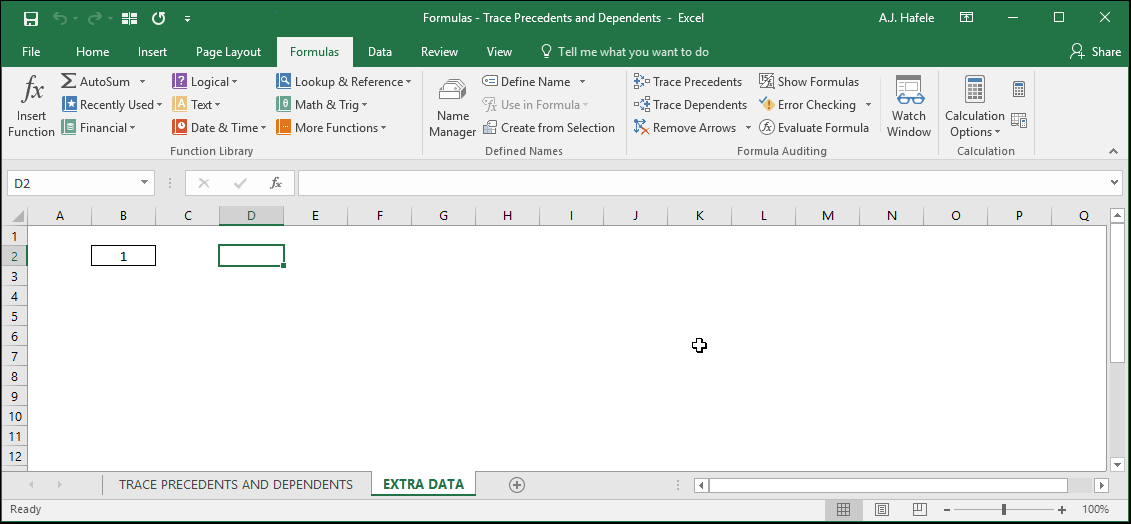1131x524 pixels.
Task: Switch to the Data tab
Action: click(x=380, y=52)
